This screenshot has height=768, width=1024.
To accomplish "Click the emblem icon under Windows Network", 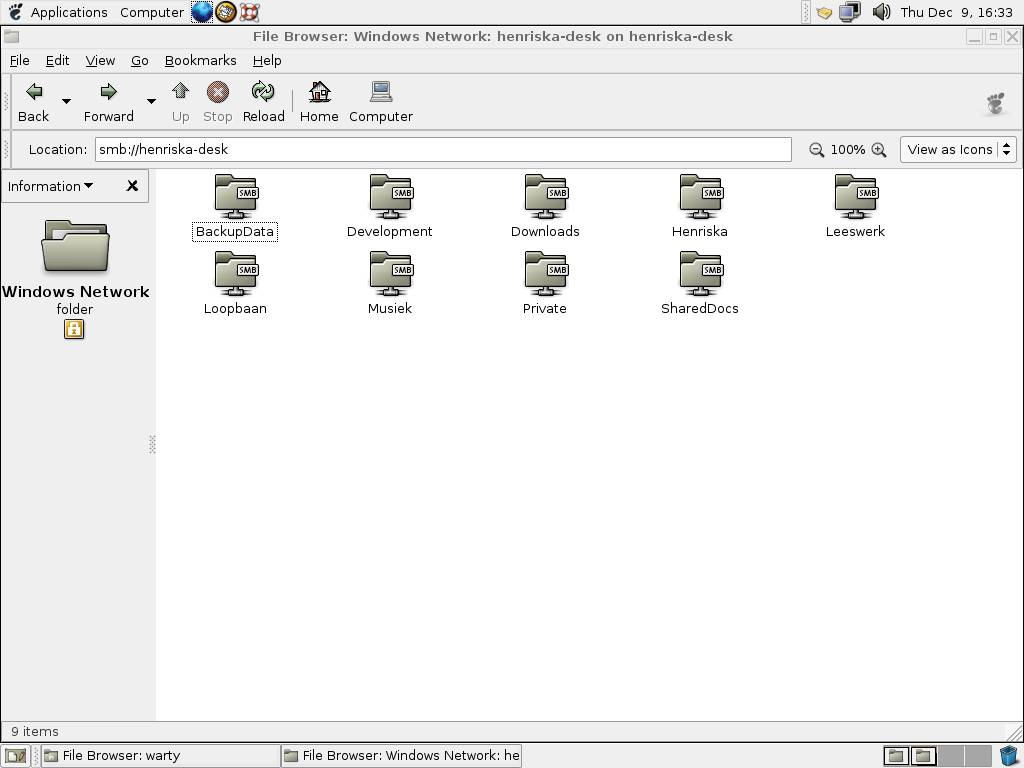I will tap(74, 329).
